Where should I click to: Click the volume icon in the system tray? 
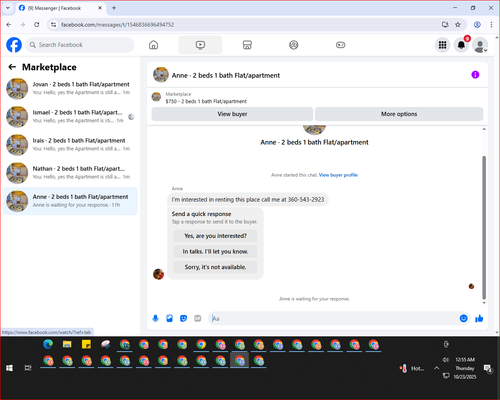(446, 360)
